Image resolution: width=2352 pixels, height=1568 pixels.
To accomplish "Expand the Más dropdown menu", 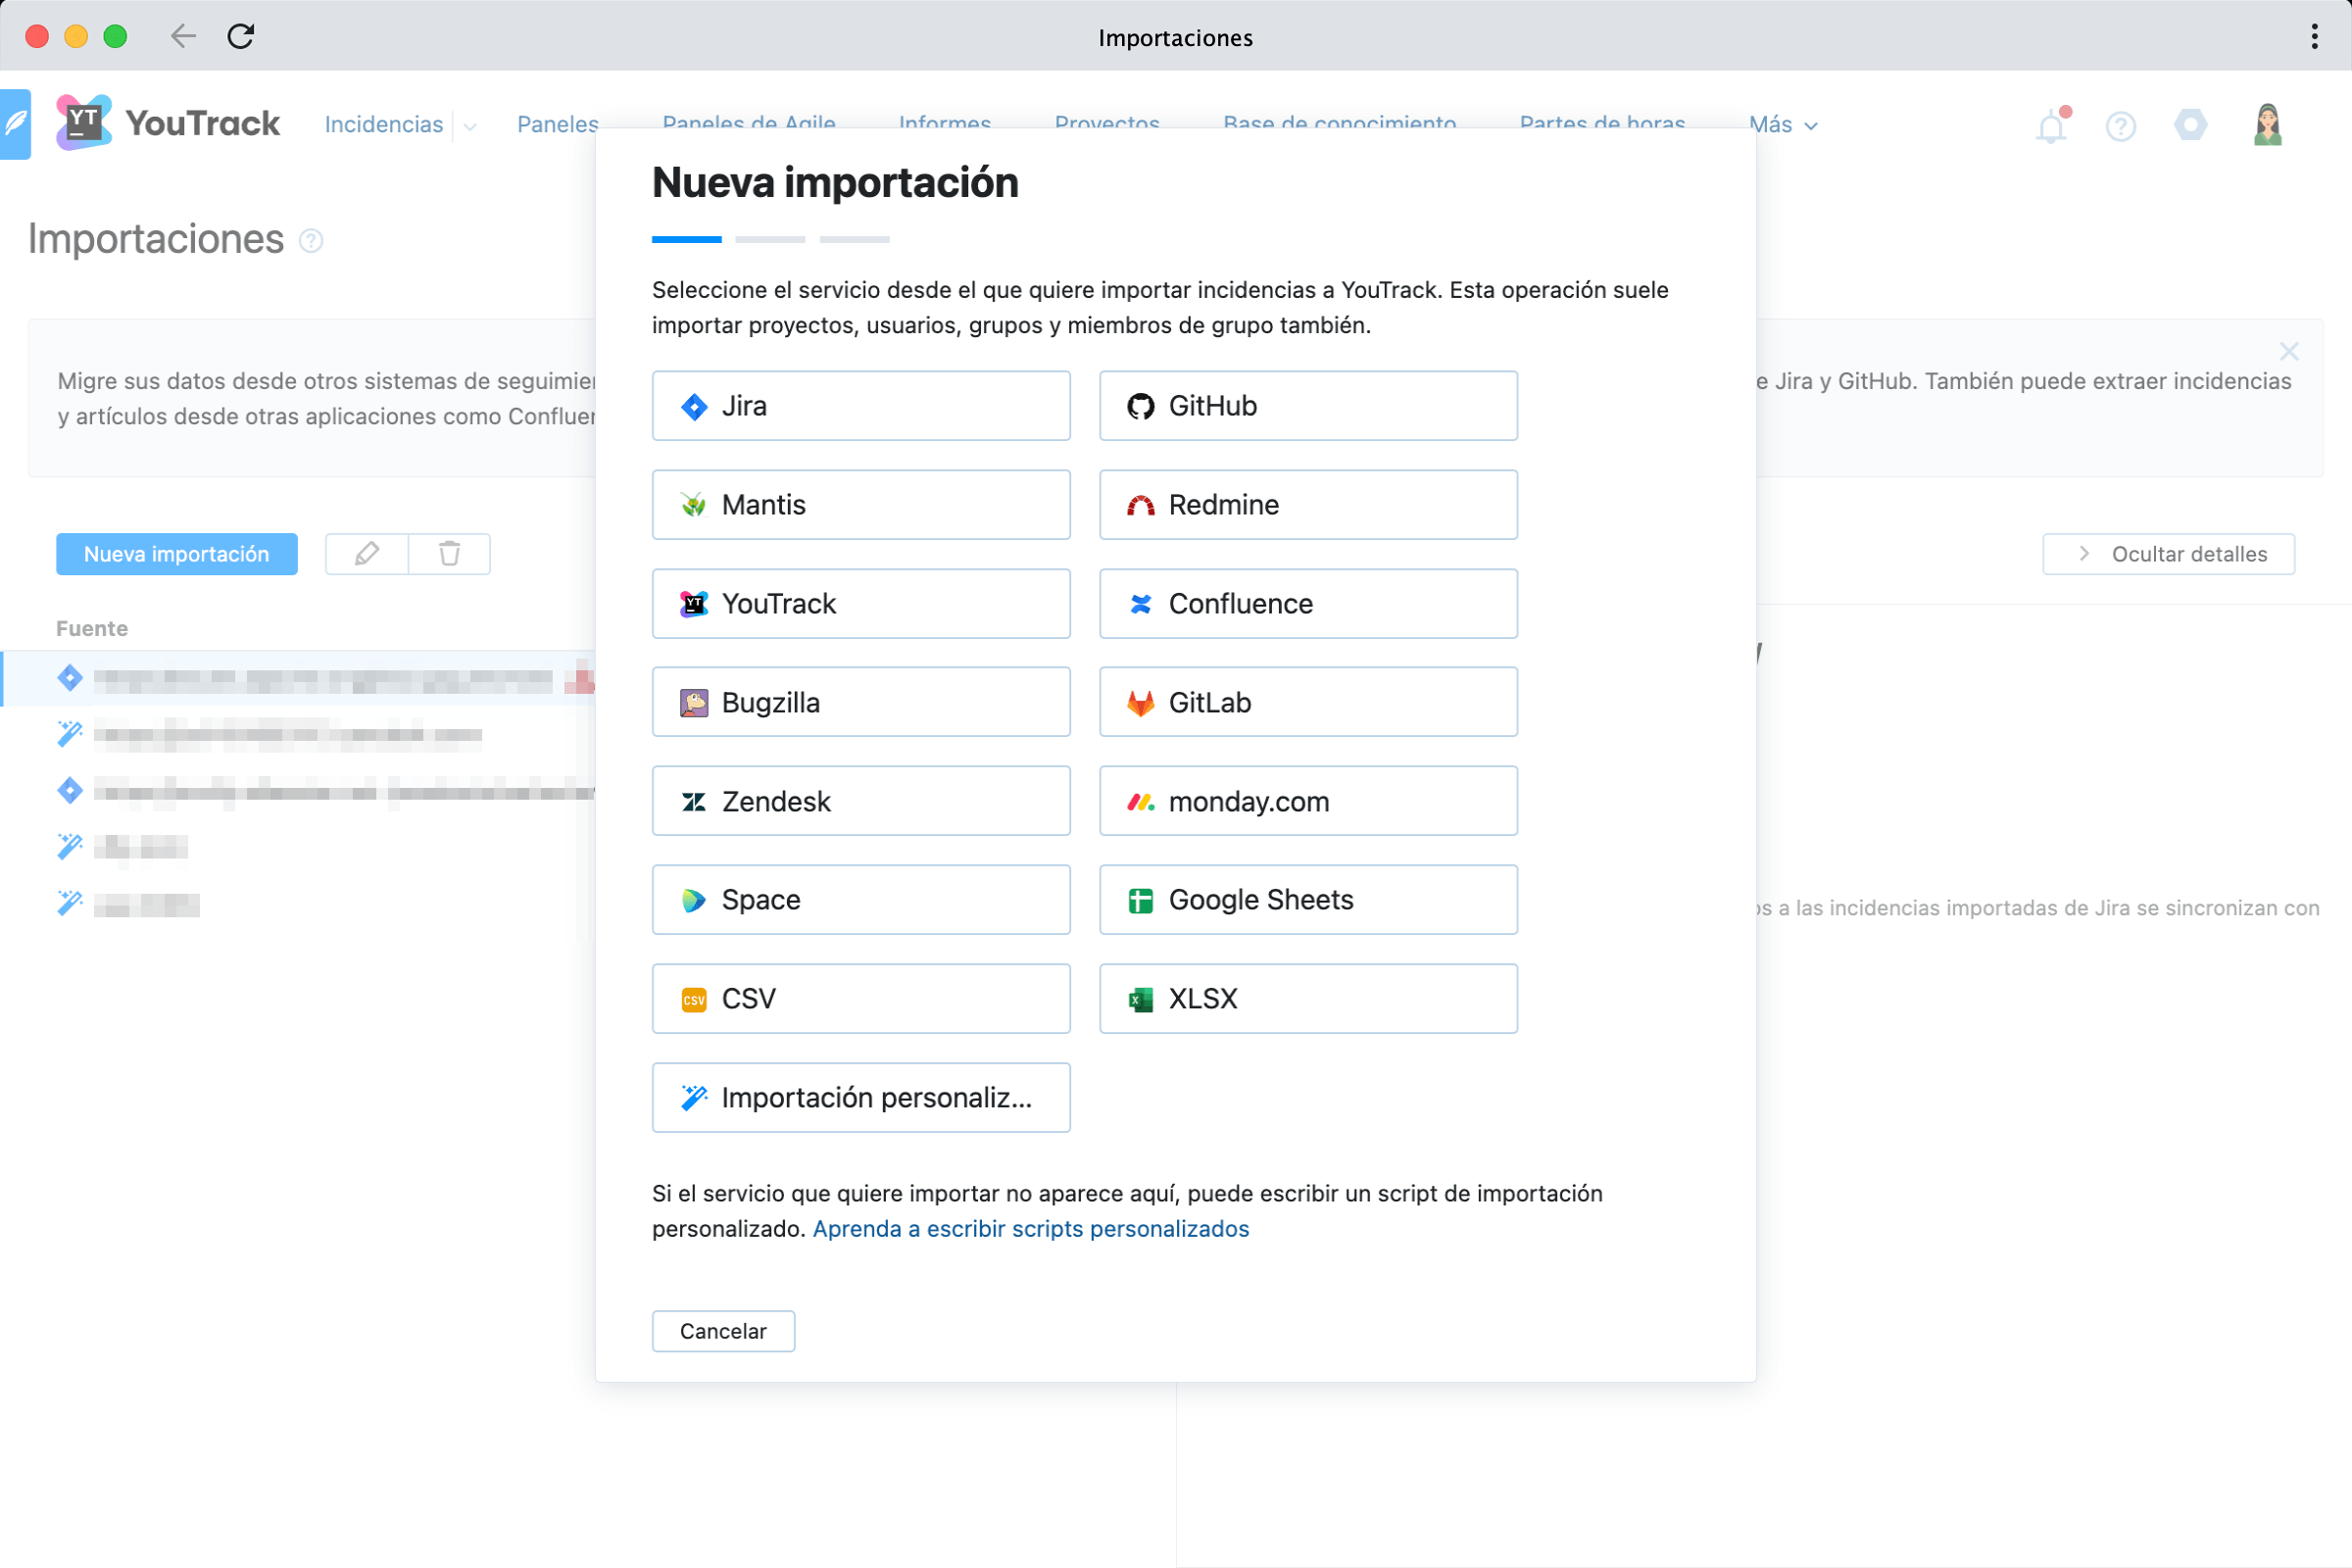I will tap(1782, 125).
